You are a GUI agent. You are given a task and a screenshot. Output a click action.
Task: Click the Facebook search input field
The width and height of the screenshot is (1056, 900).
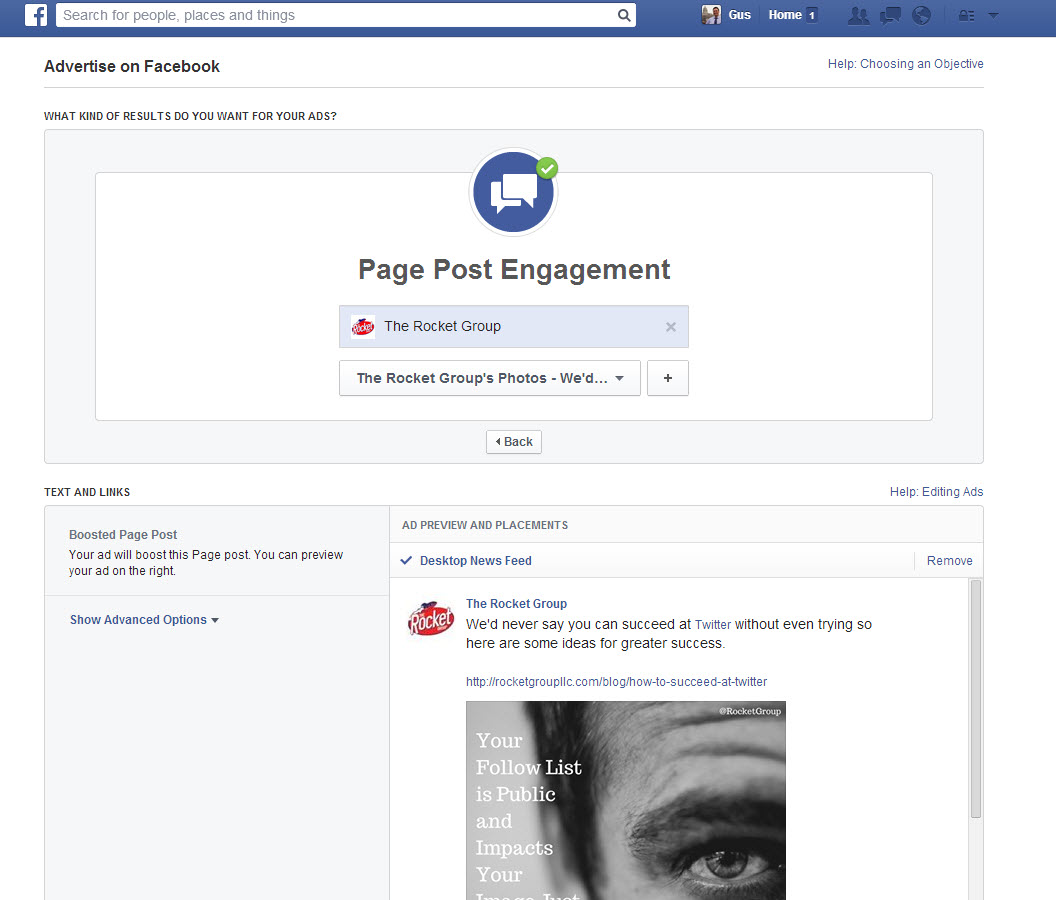(x=335, y=15)
